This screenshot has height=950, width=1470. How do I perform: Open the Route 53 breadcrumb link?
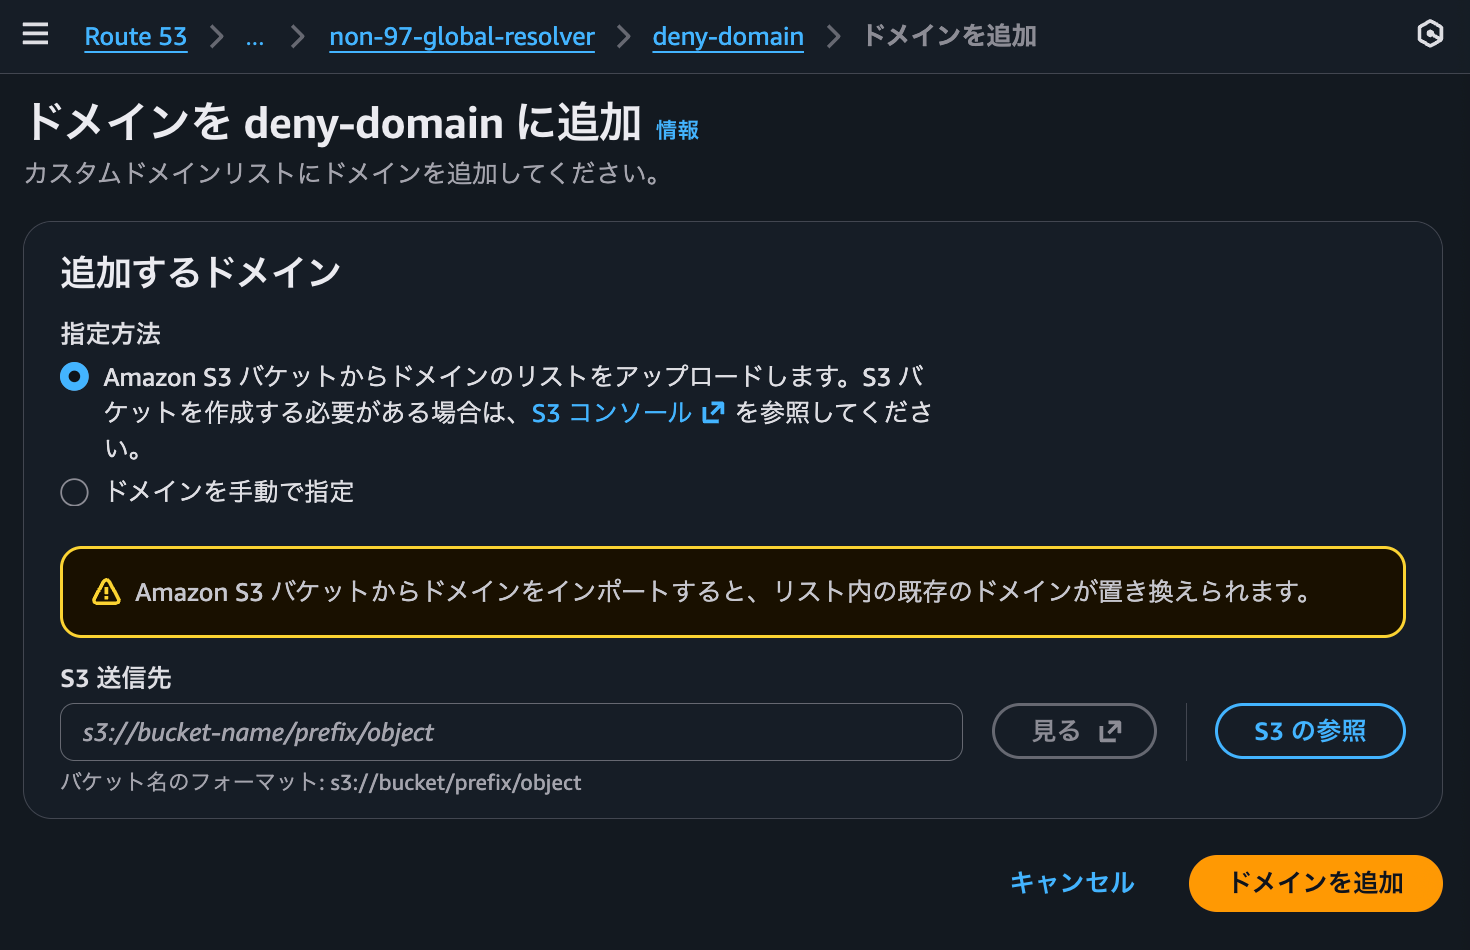coord(135,37)
